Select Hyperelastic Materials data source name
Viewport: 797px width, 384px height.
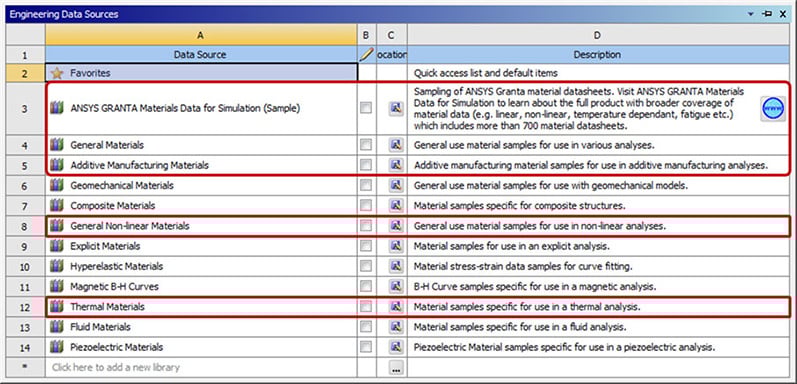tap(117, 267)
